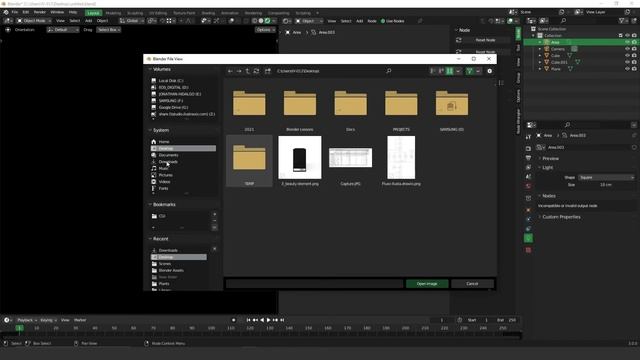Switch to the Layout workspace tab

coord(93,13)
